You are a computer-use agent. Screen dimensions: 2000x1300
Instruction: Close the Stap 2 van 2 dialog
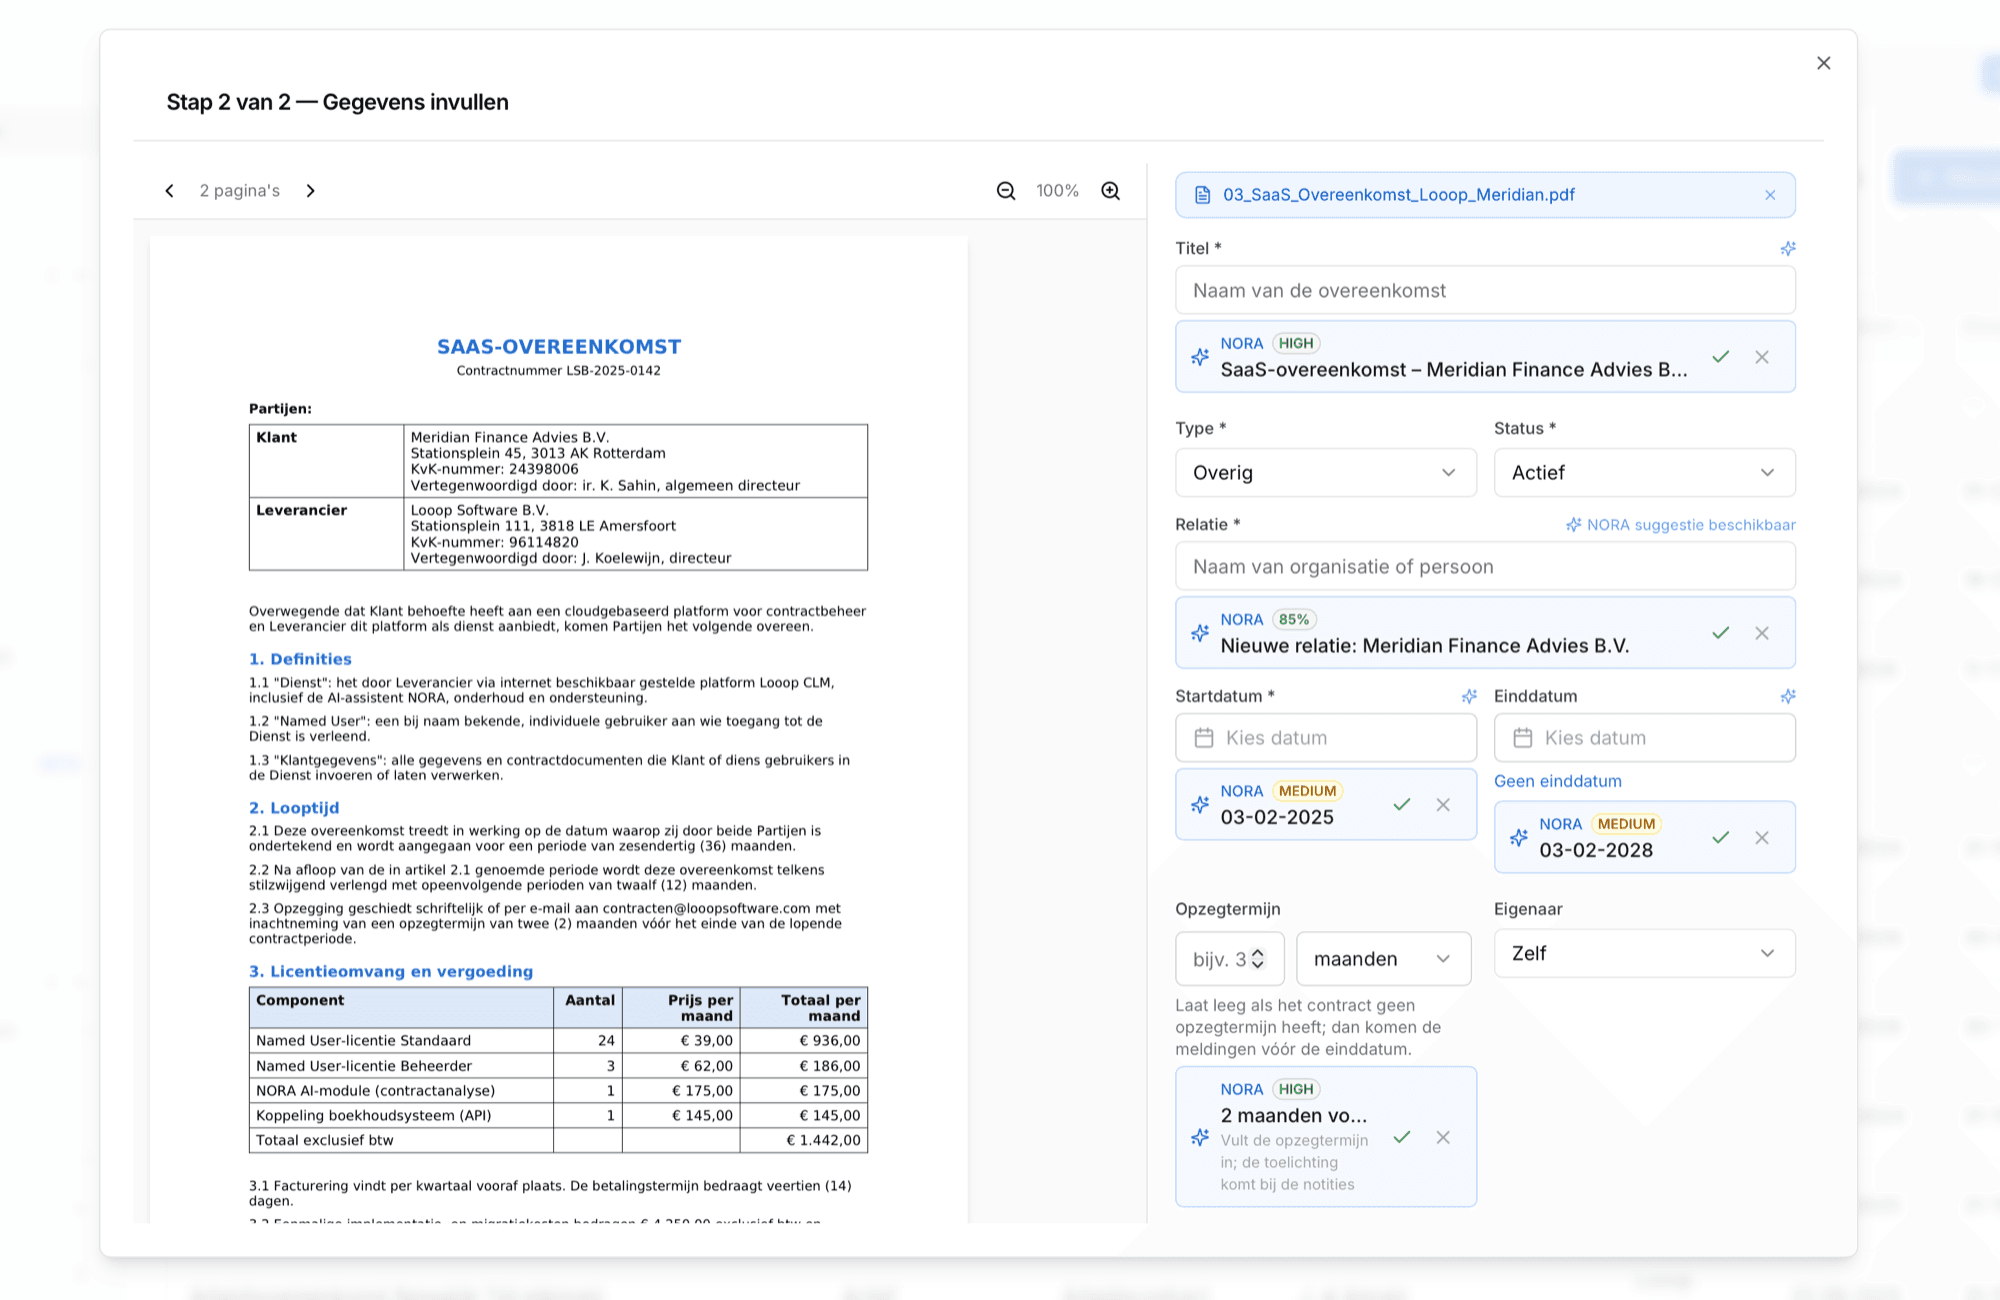coord(1824,63)
